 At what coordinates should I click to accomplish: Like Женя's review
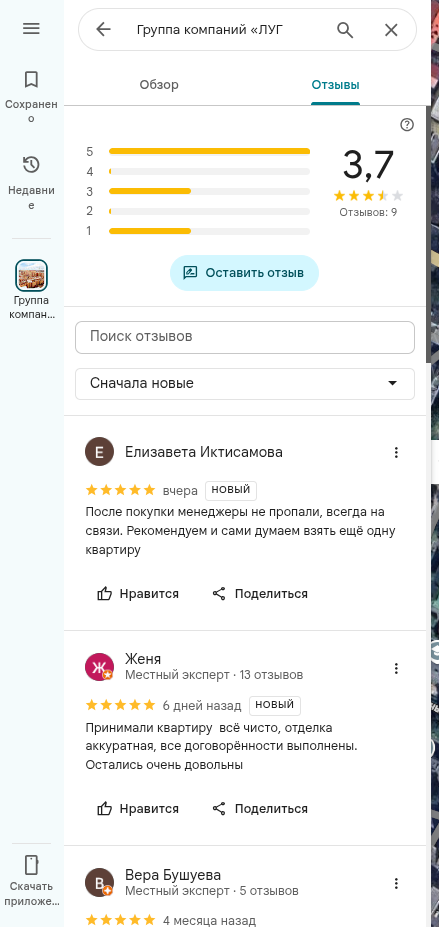pos(138,809)
